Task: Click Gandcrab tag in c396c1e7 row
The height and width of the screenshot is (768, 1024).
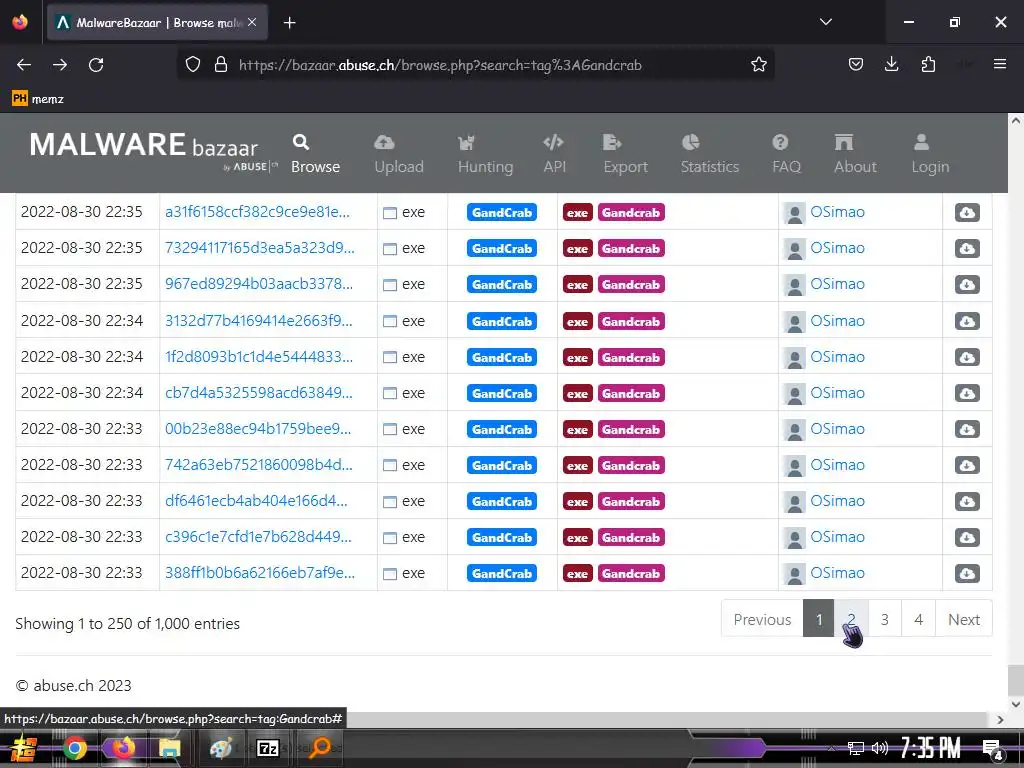Action: [x=631, y=537]
